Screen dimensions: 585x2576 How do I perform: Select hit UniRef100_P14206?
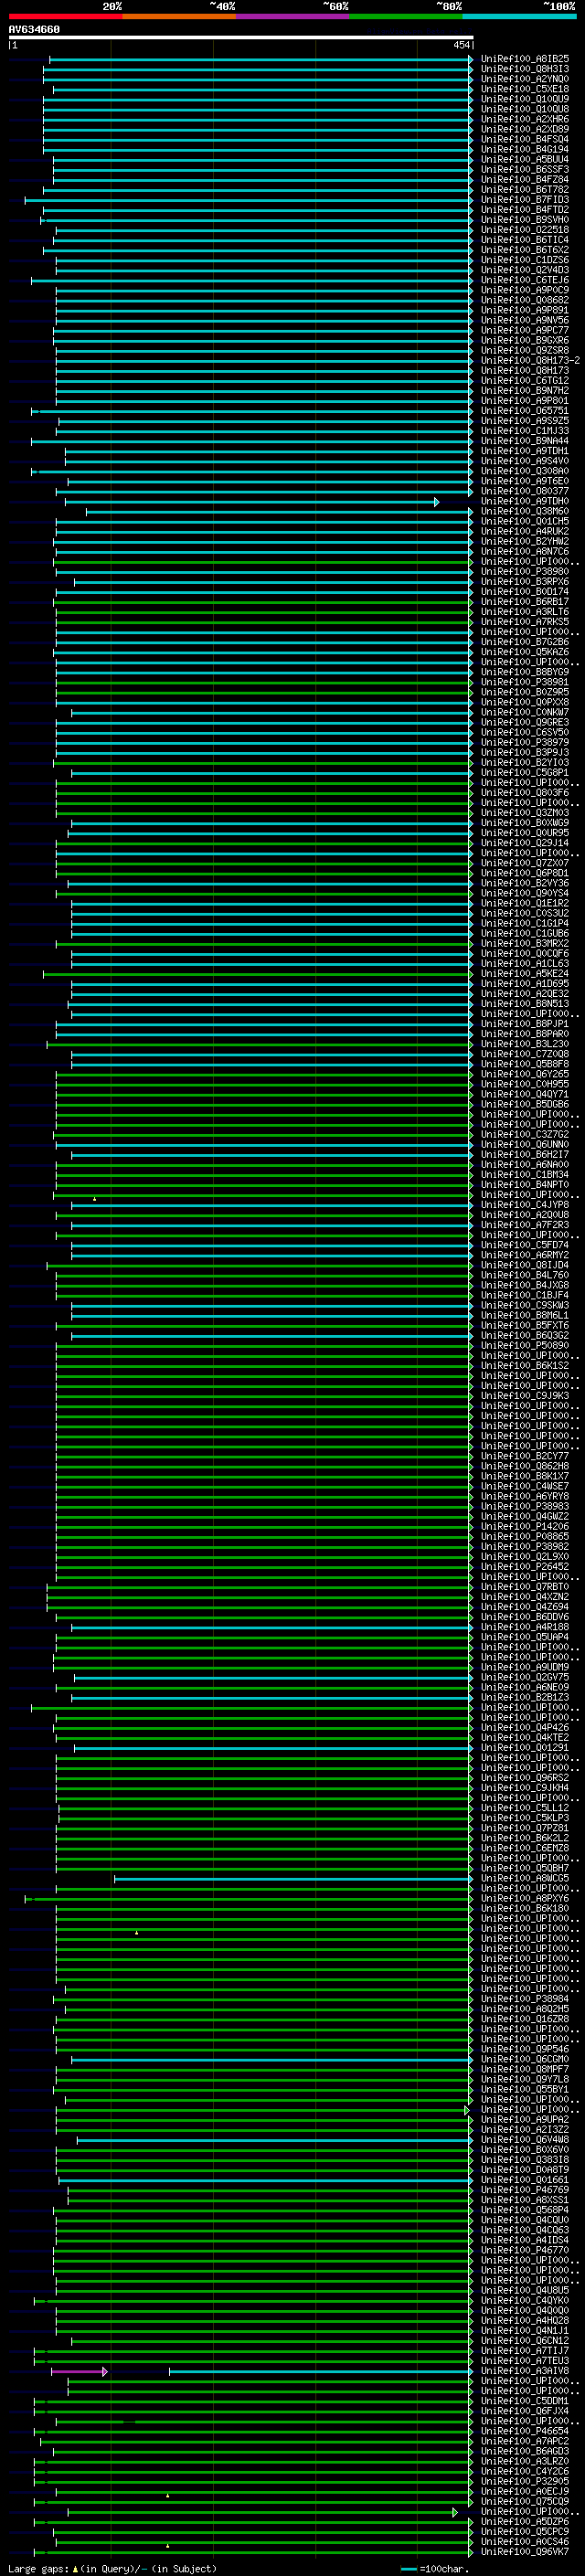[x=525, y=1526]
